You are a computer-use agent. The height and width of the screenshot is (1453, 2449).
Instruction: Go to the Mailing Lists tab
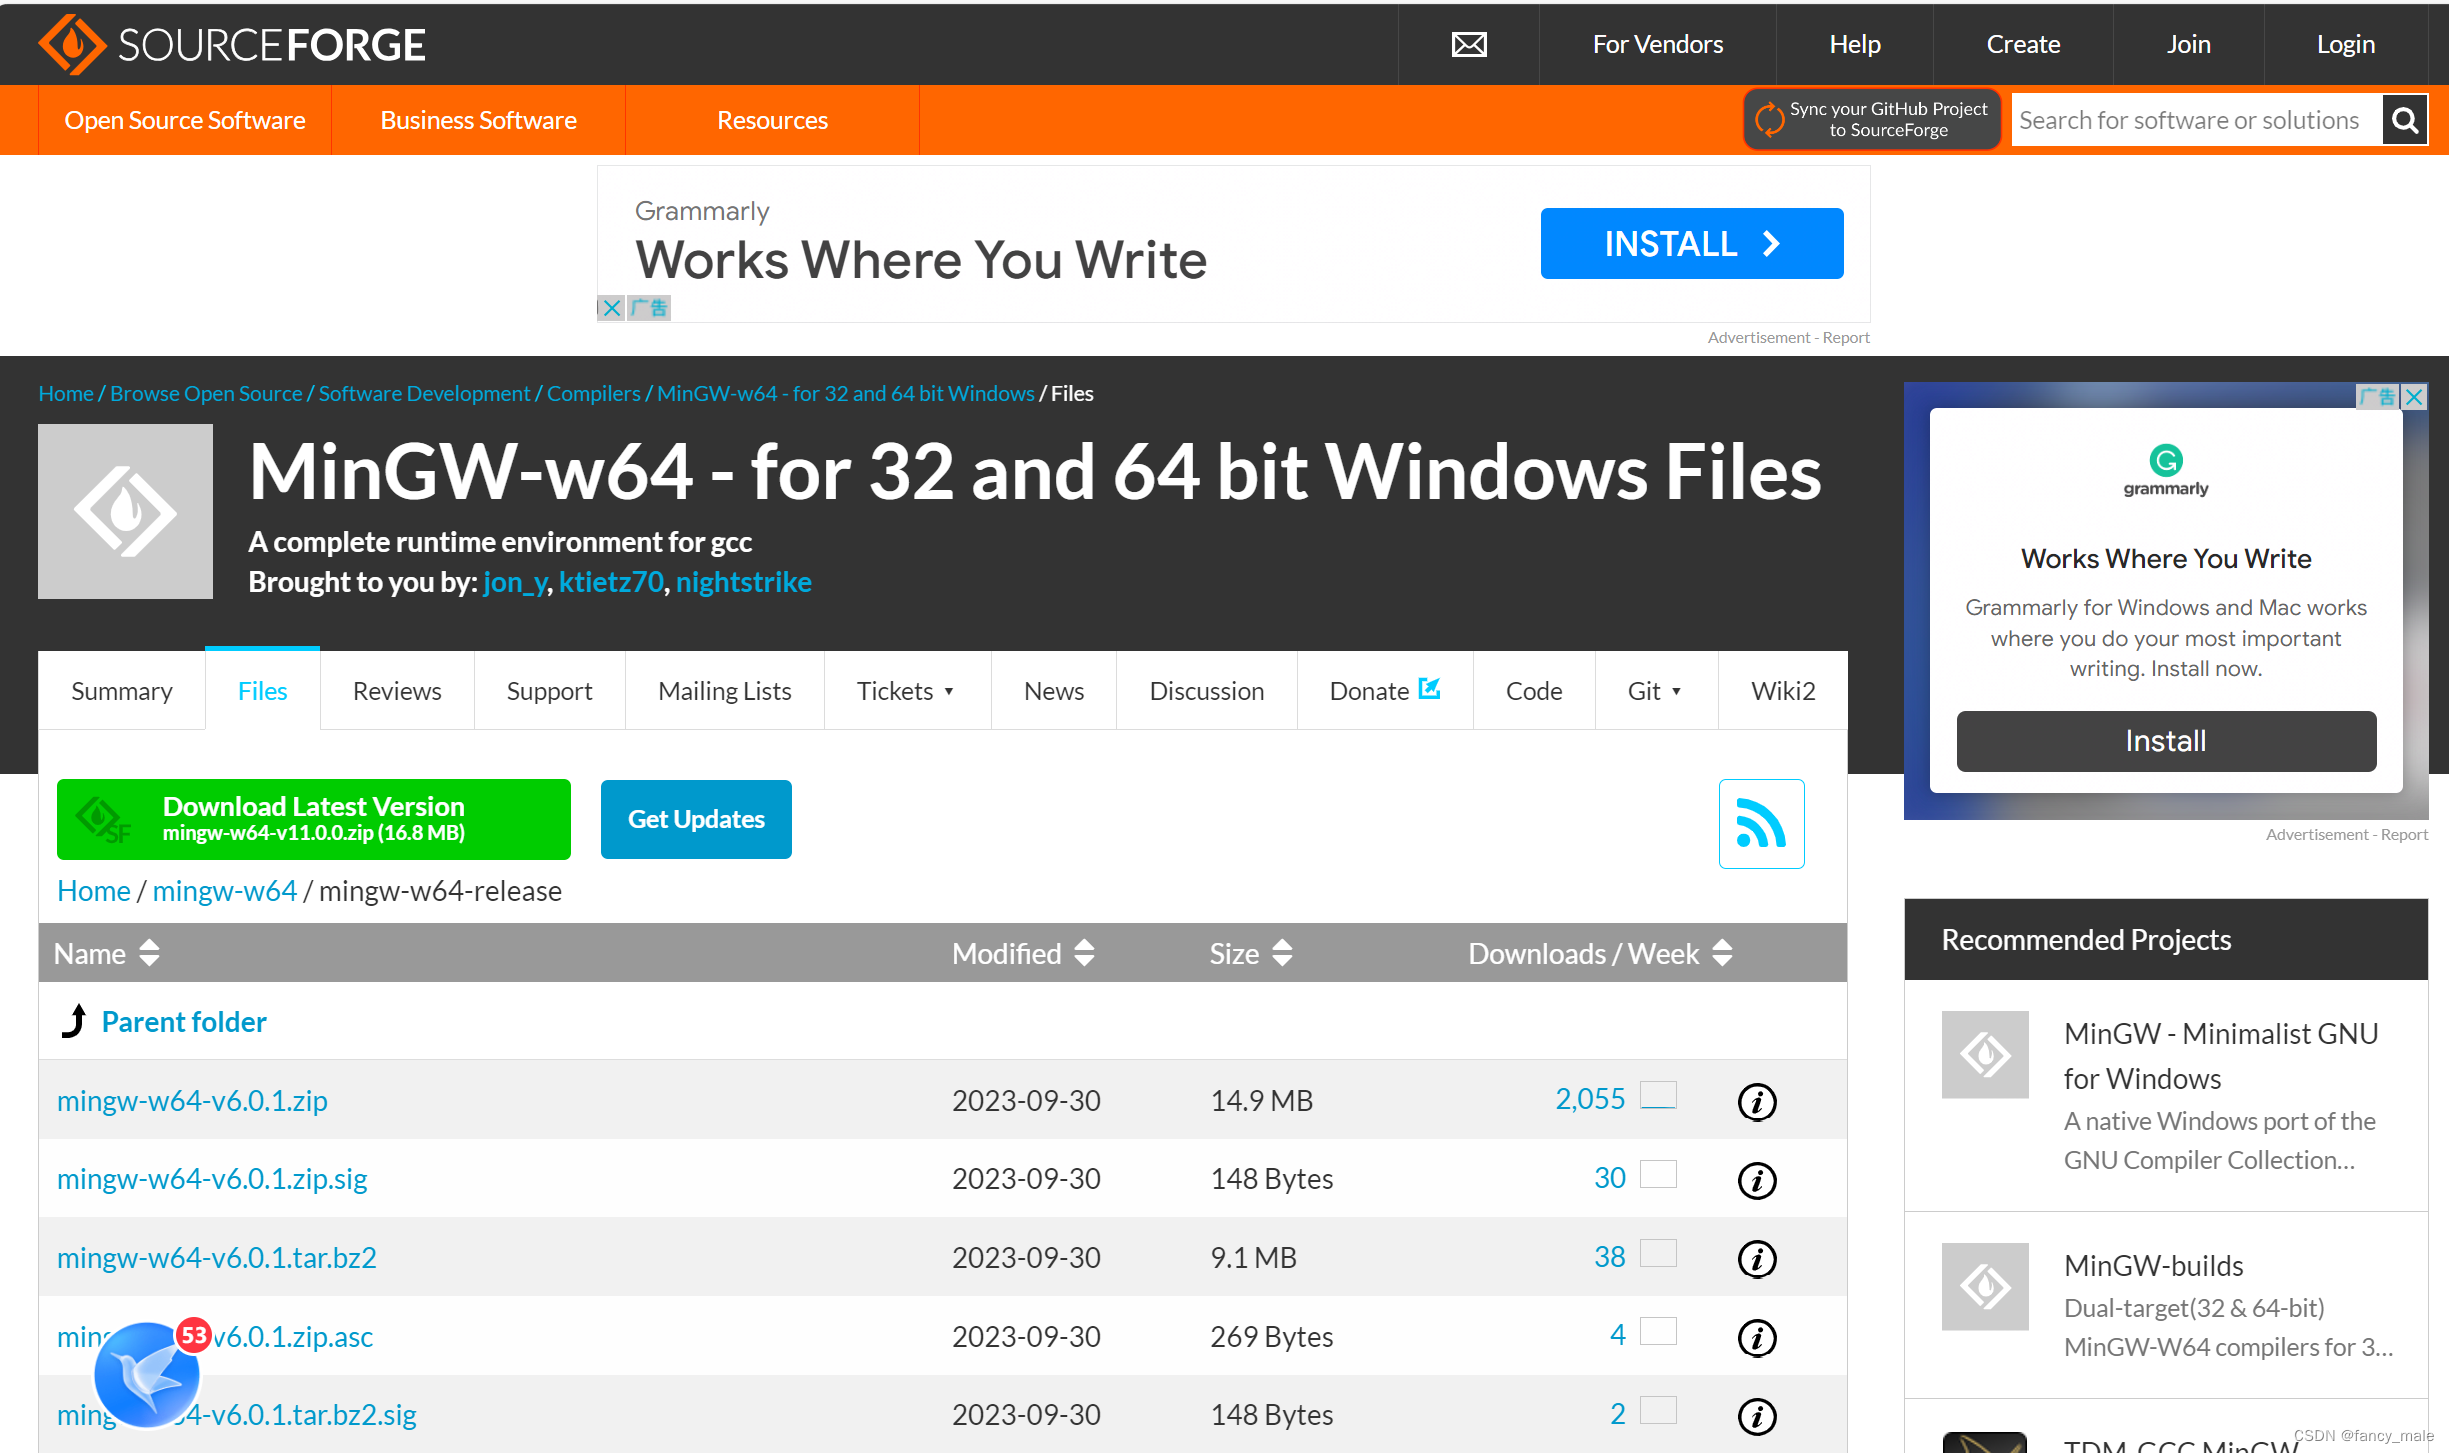click(725, 691)
